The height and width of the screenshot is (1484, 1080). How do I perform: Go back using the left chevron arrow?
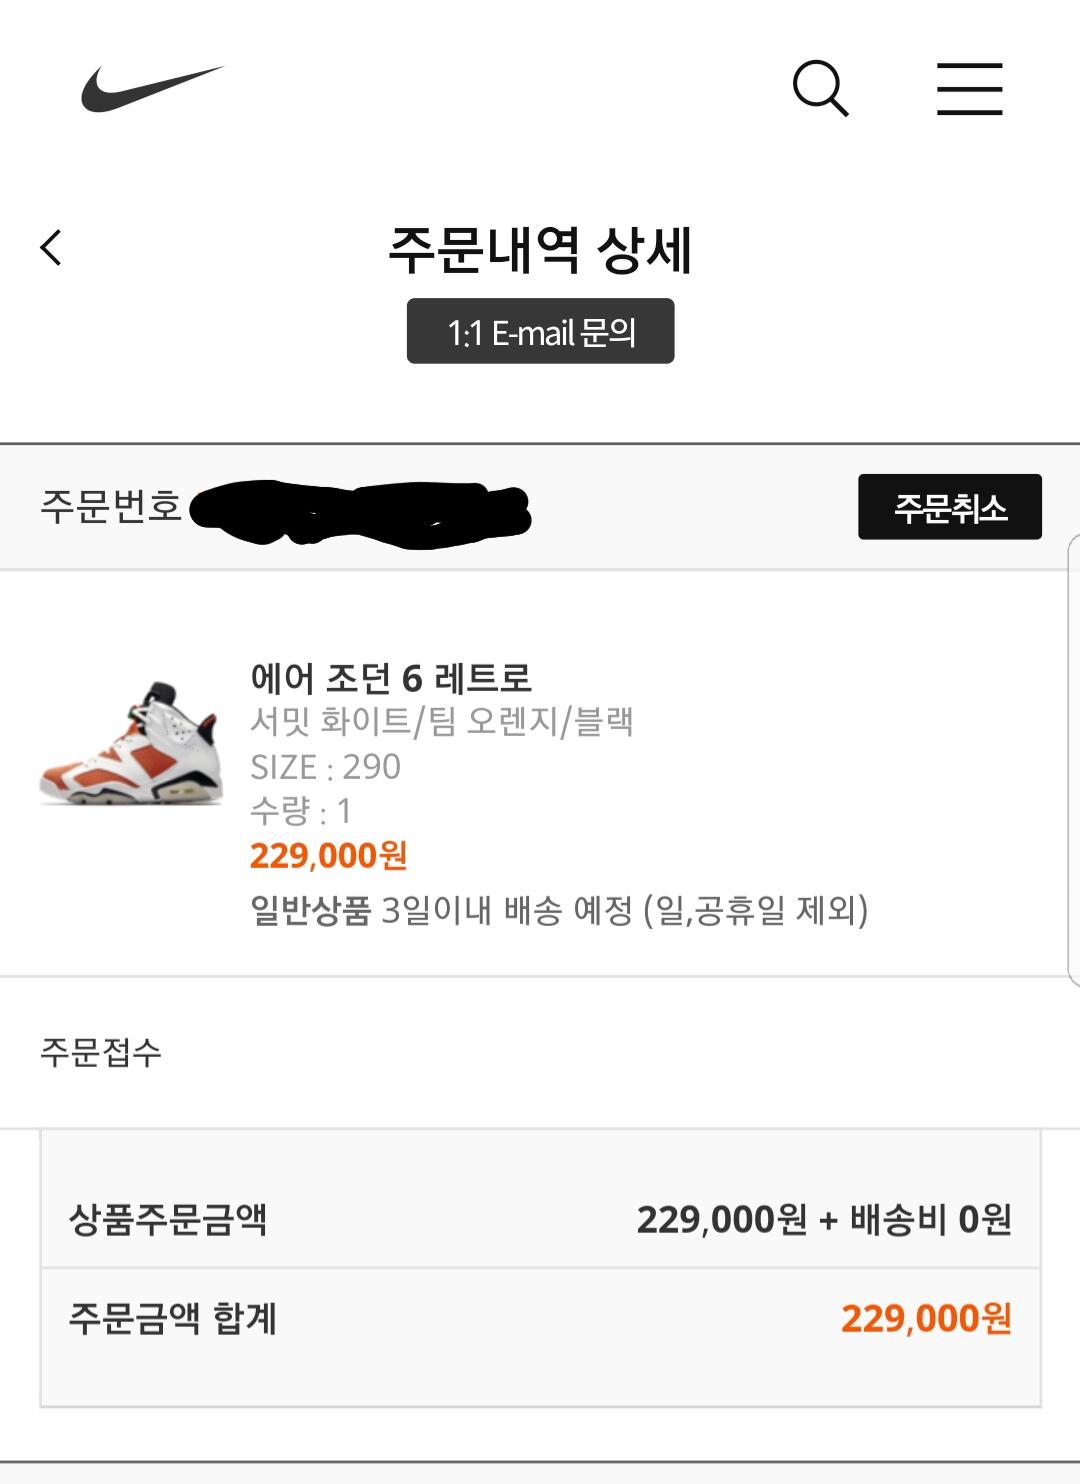(x=51, y=247)
